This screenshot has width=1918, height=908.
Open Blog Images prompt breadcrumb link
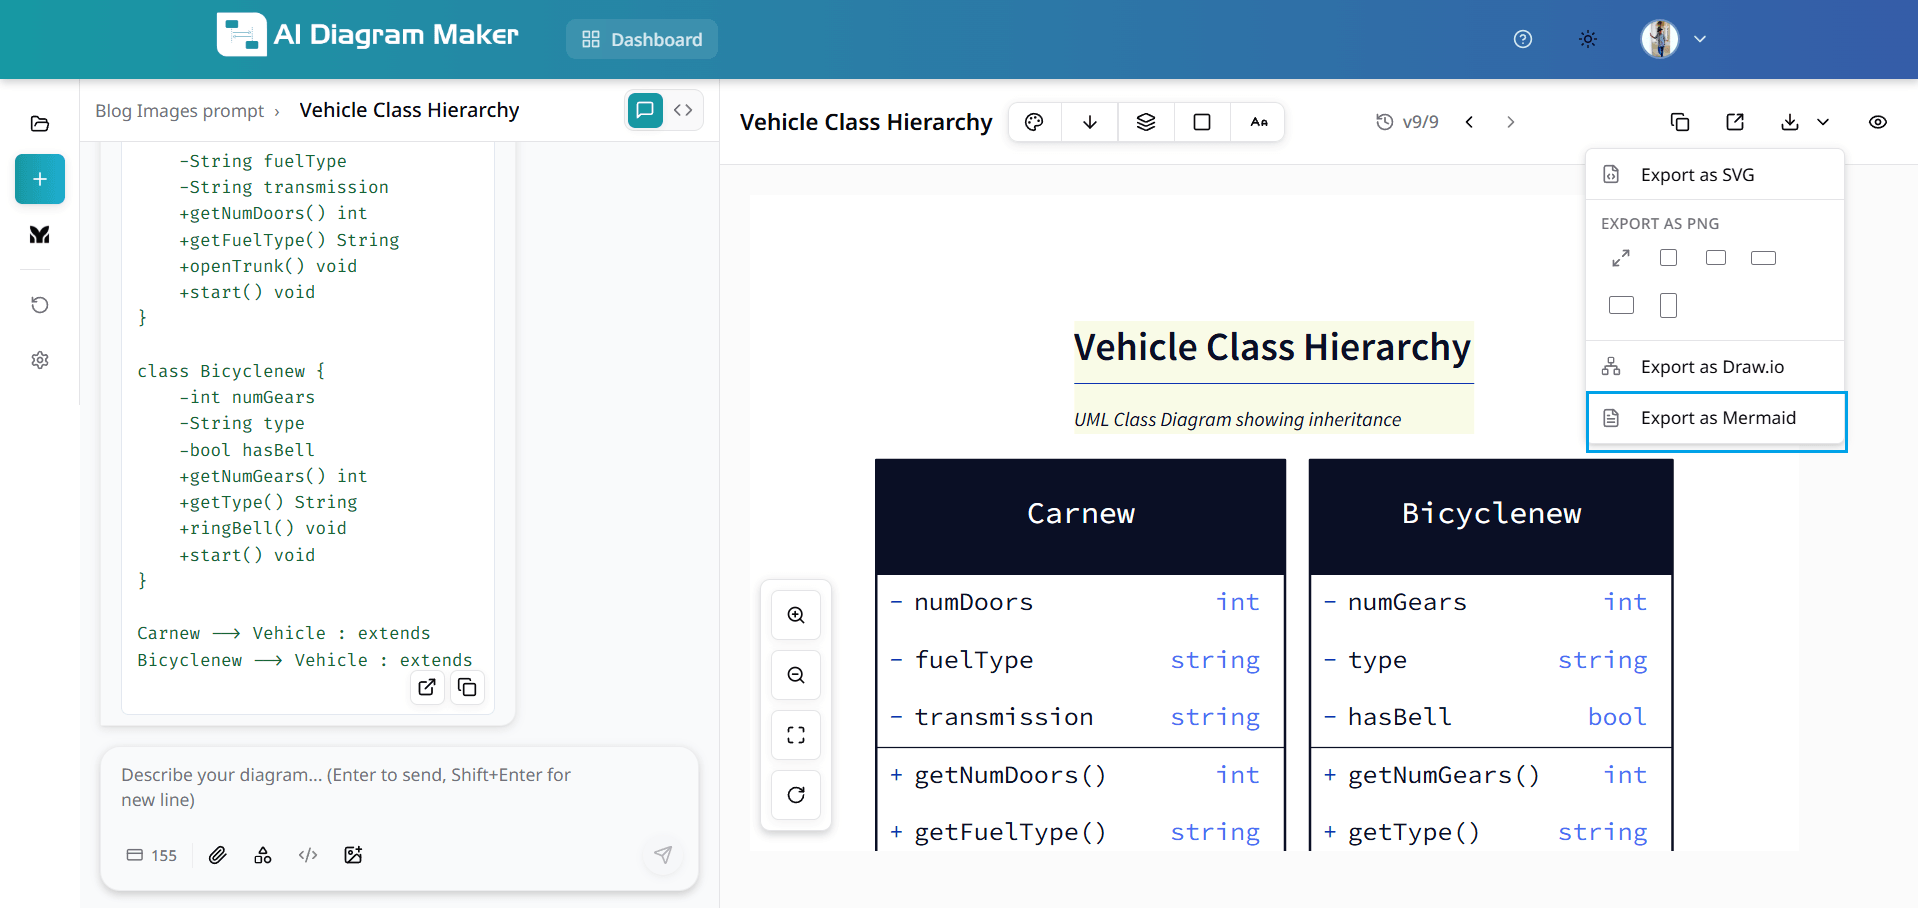(x=180, y=111)
